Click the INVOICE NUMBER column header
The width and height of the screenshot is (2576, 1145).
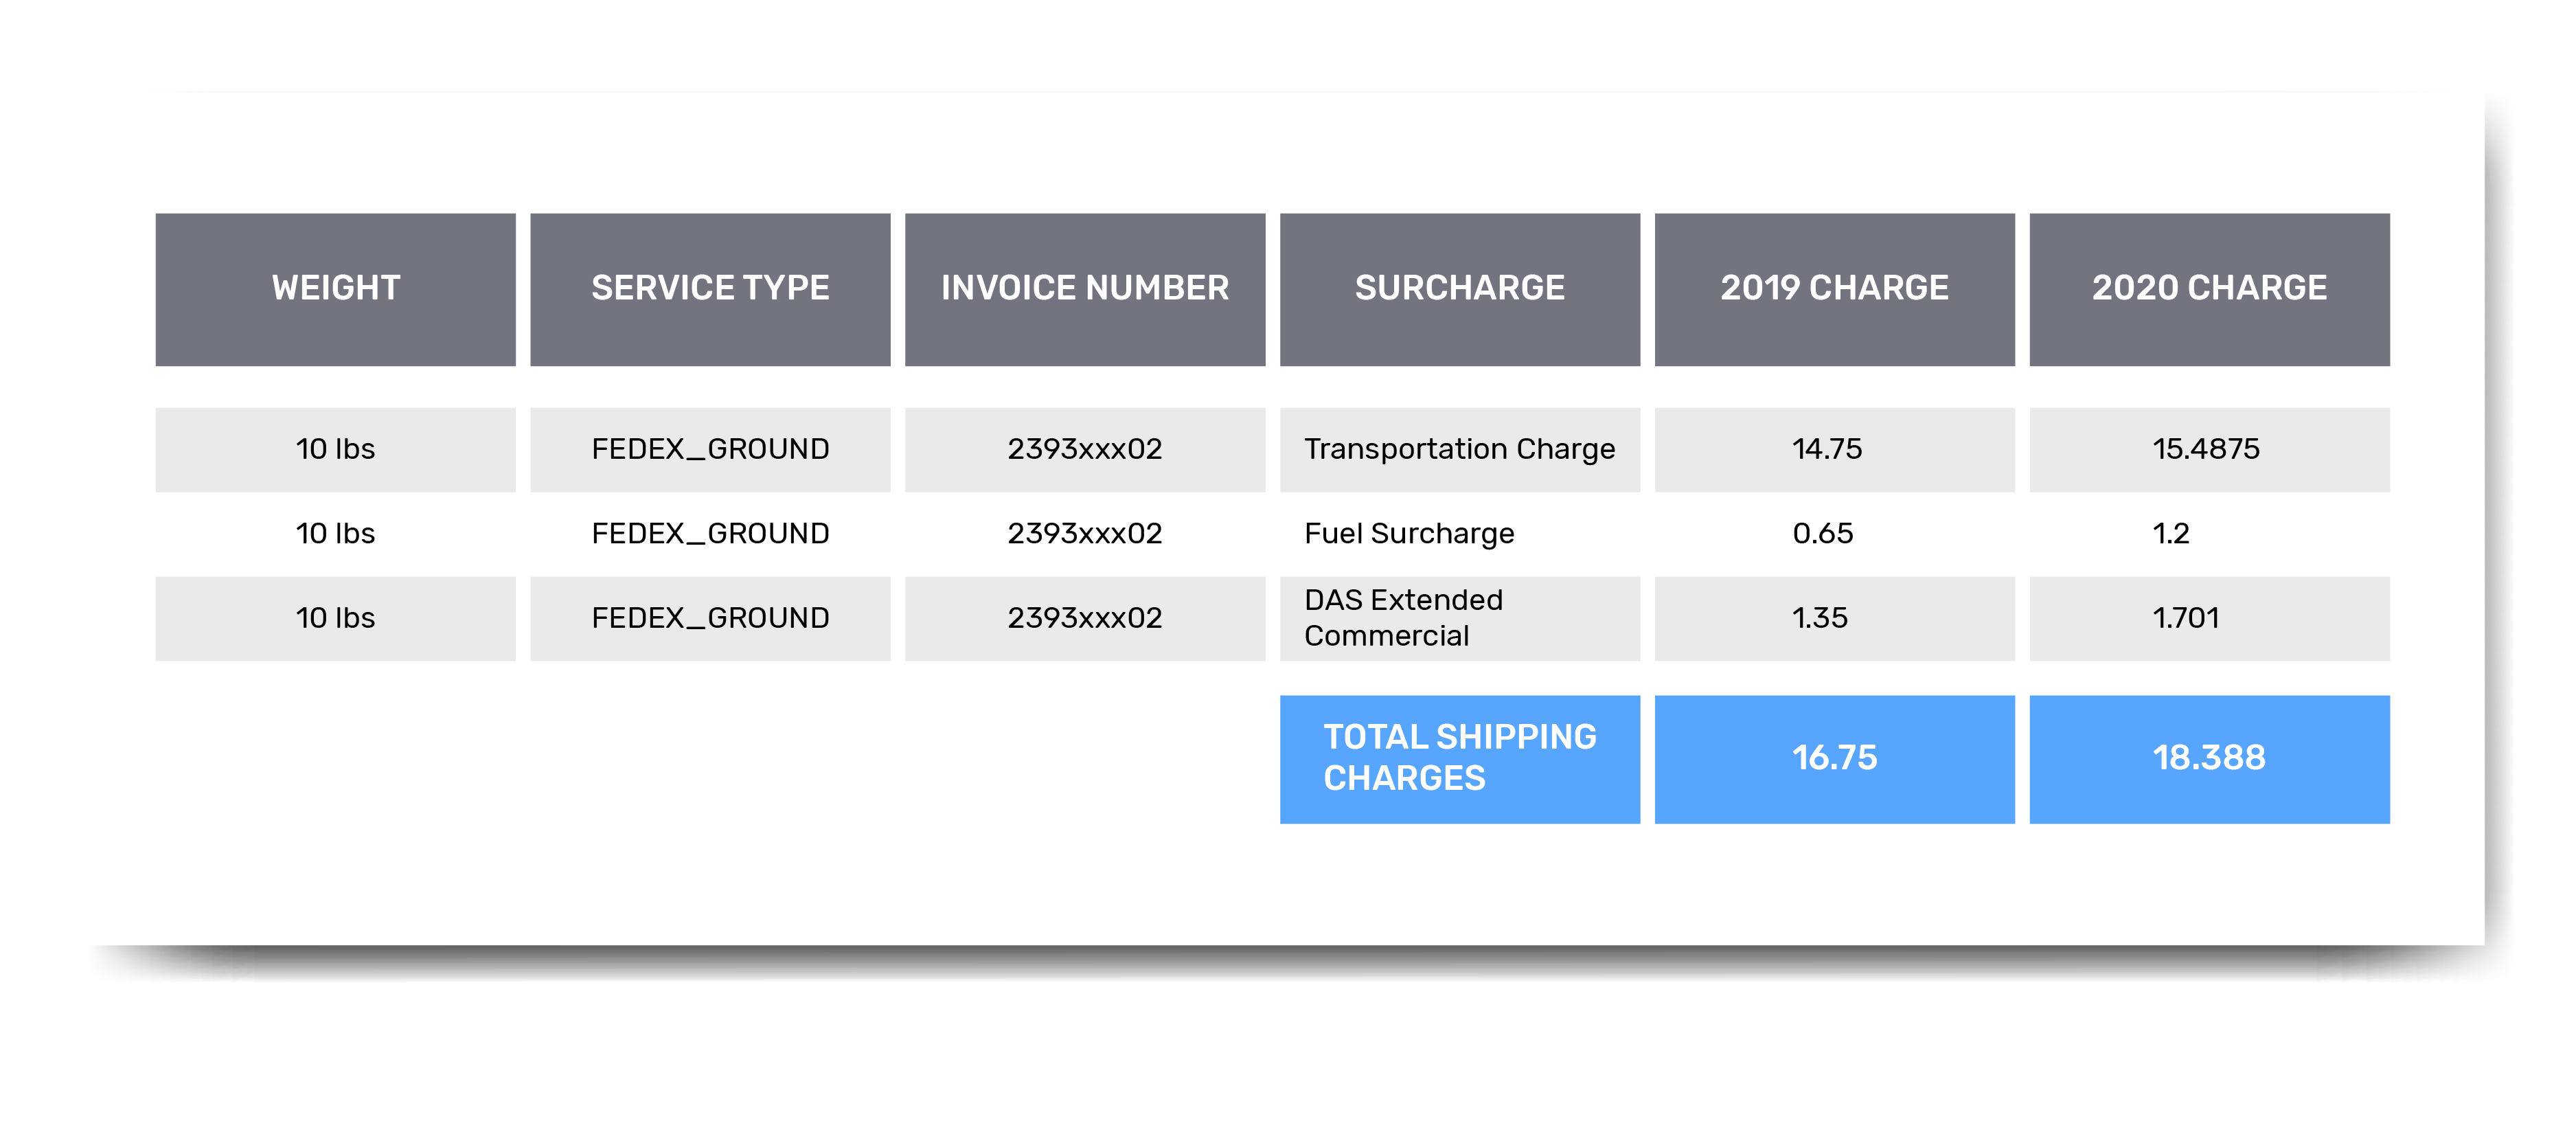point(1085,289)
